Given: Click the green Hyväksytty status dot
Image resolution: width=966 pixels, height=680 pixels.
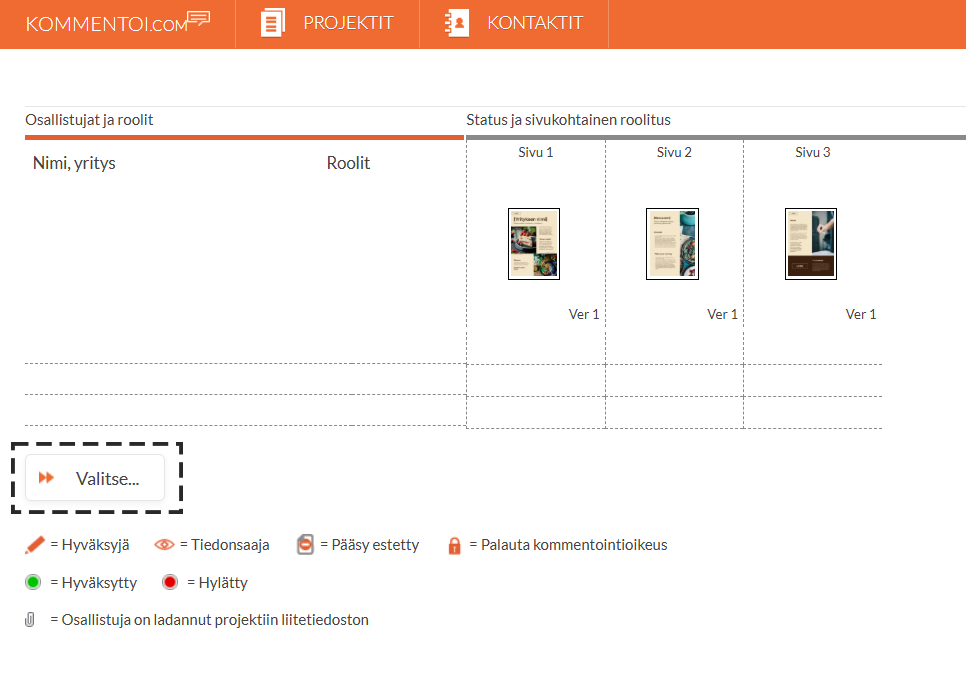Looking at the screenshot, I should 33,582.
